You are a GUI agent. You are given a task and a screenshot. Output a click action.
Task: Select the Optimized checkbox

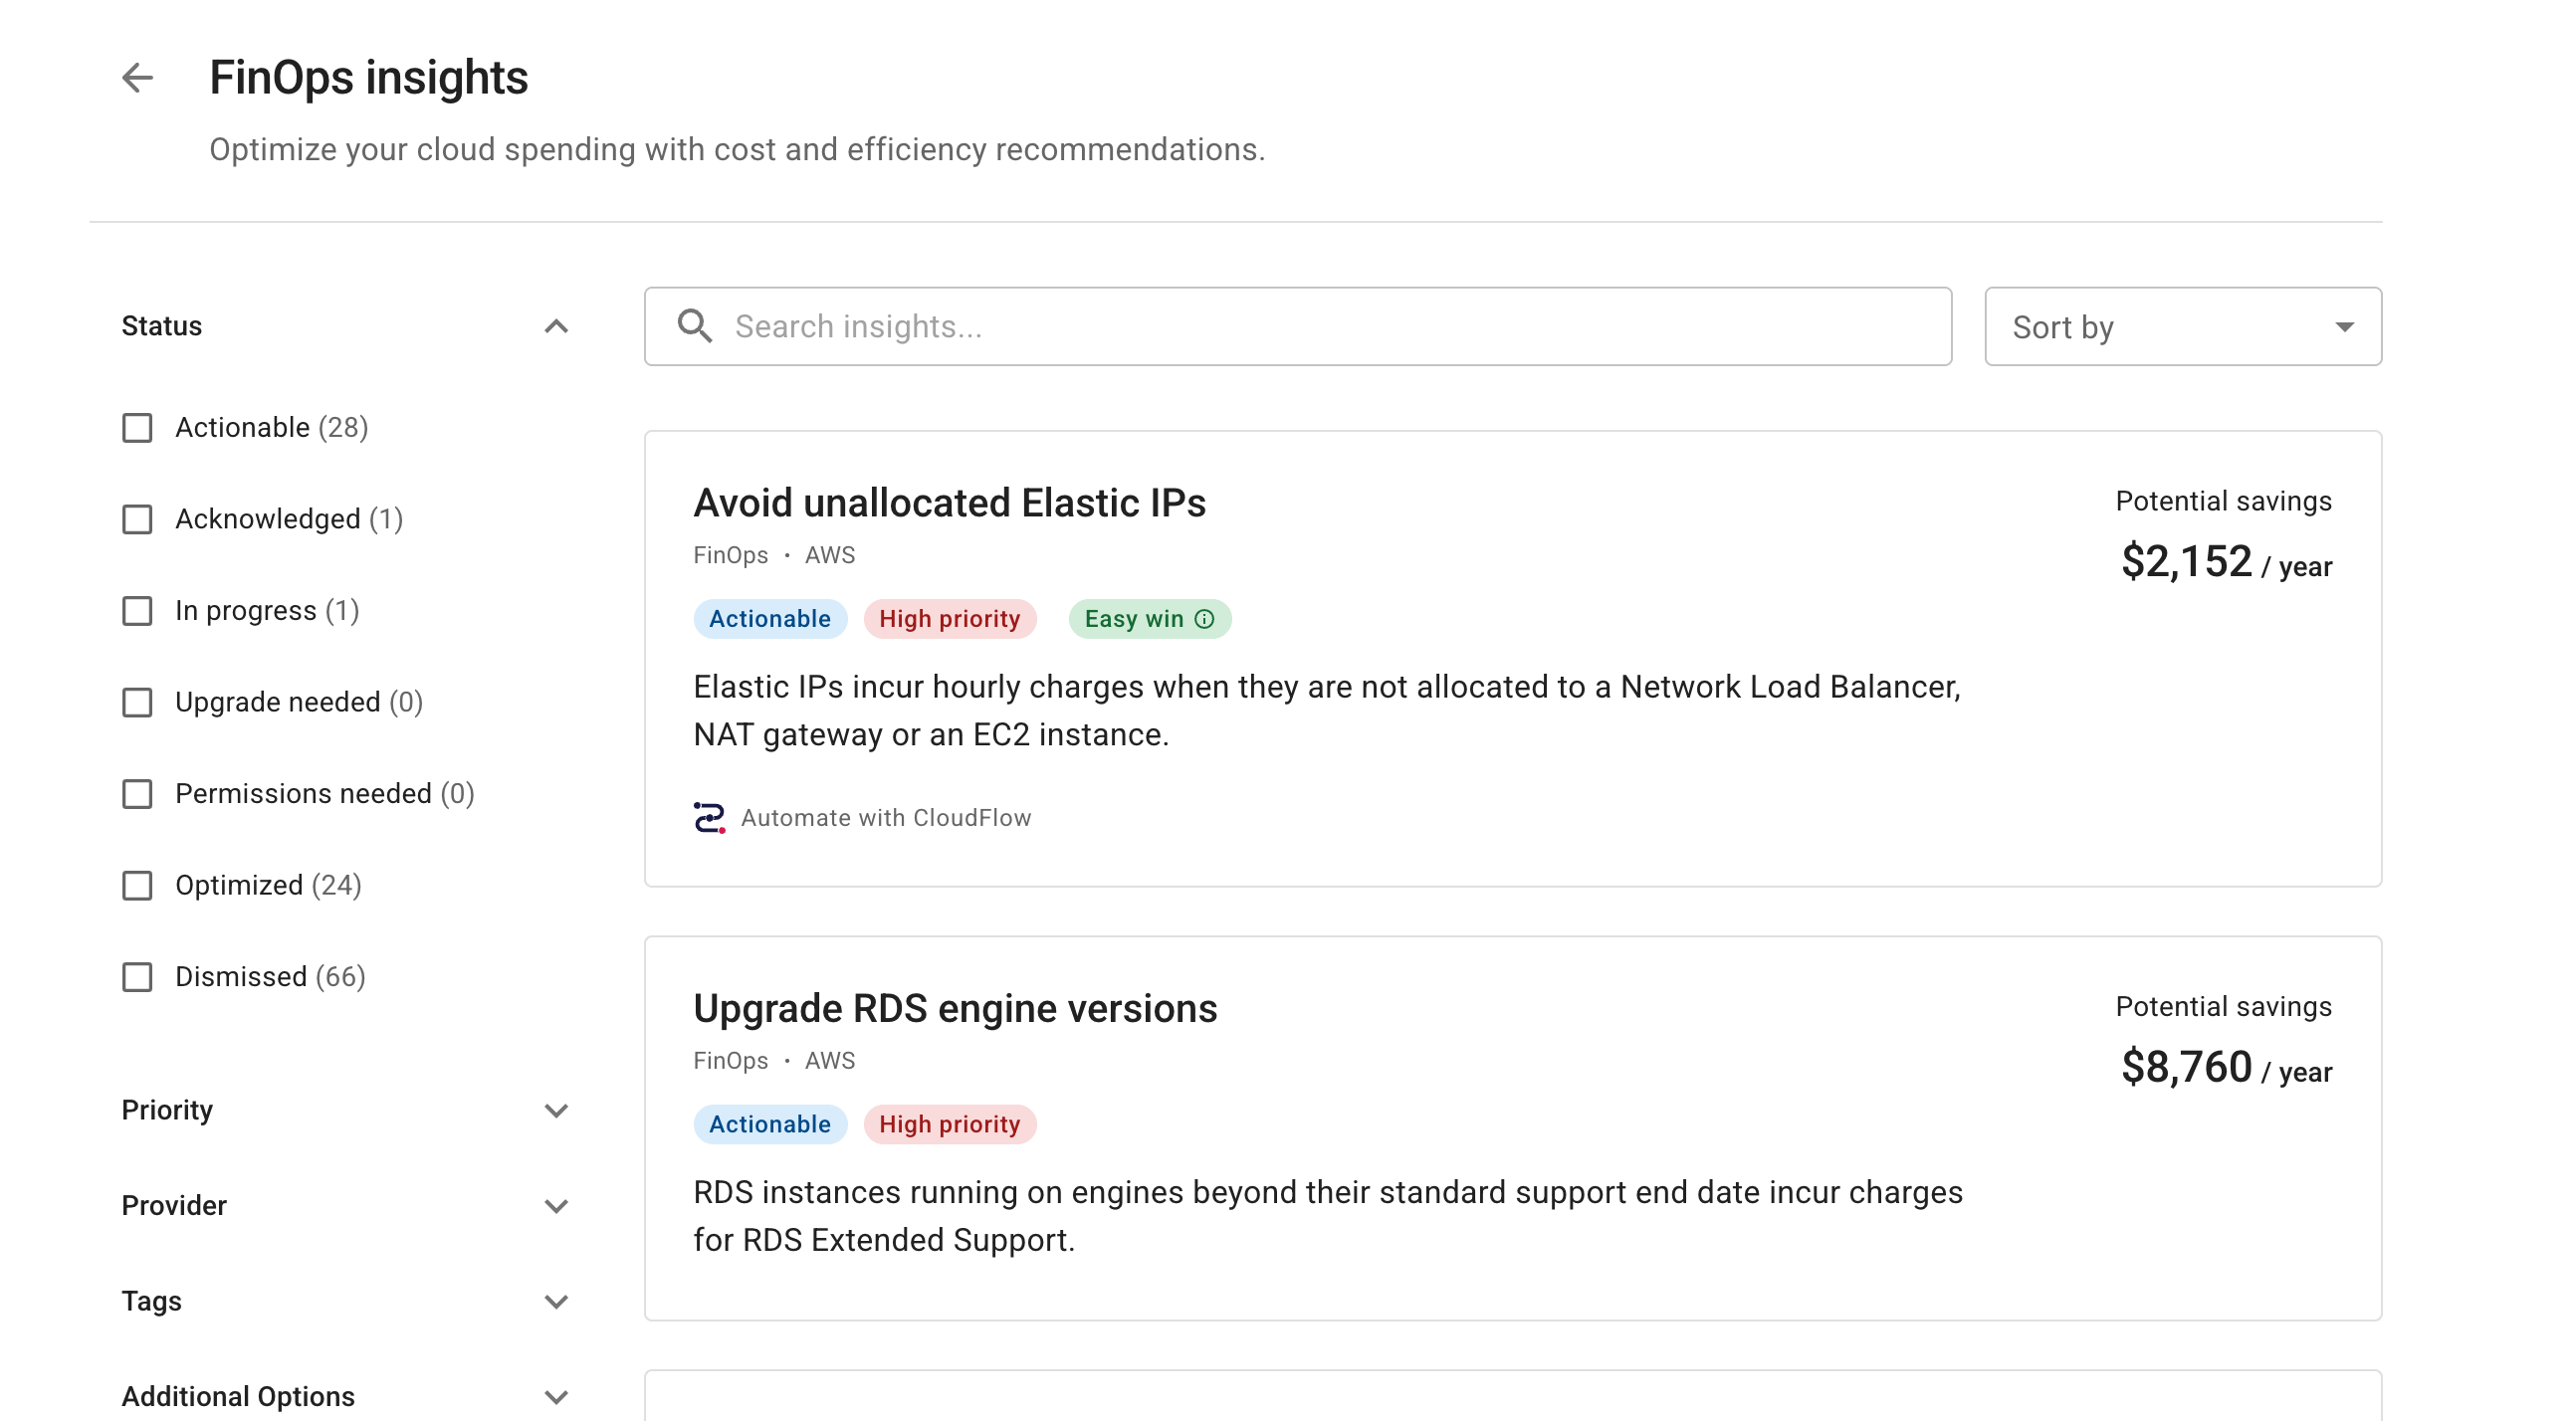(137, 885)
